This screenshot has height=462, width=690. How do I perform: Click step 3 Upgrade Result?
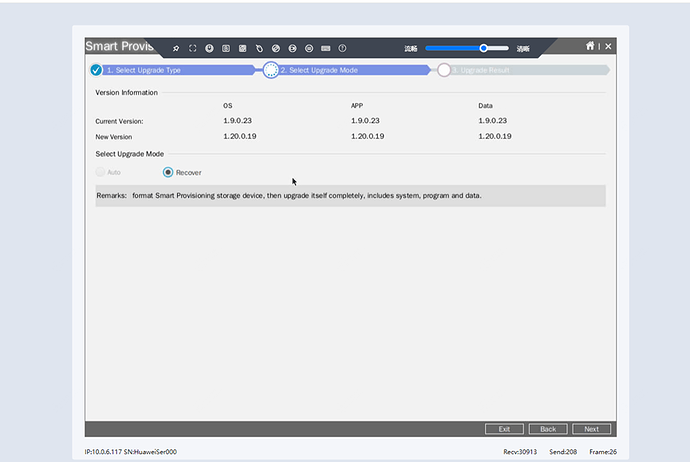444,70
